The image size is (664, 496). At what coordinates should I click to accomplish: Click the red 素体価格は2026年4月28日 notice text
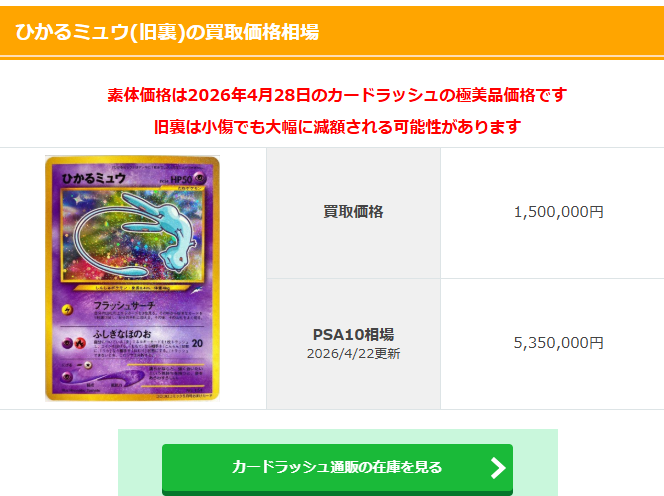point(337,95)
